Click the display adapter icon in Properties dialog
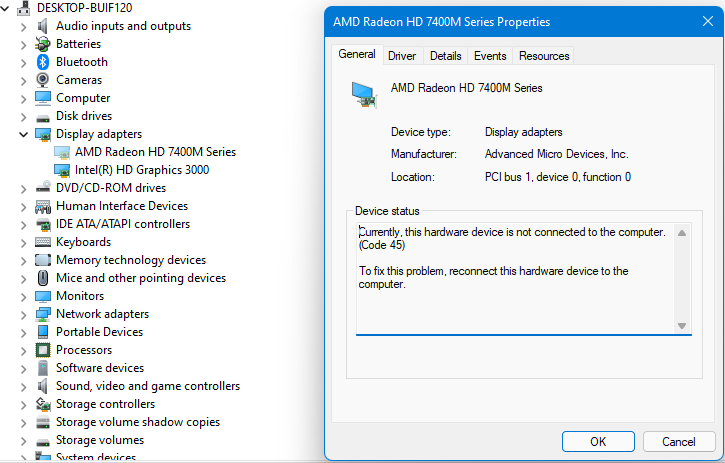This screenshot has width=725, height=463. 364,95
